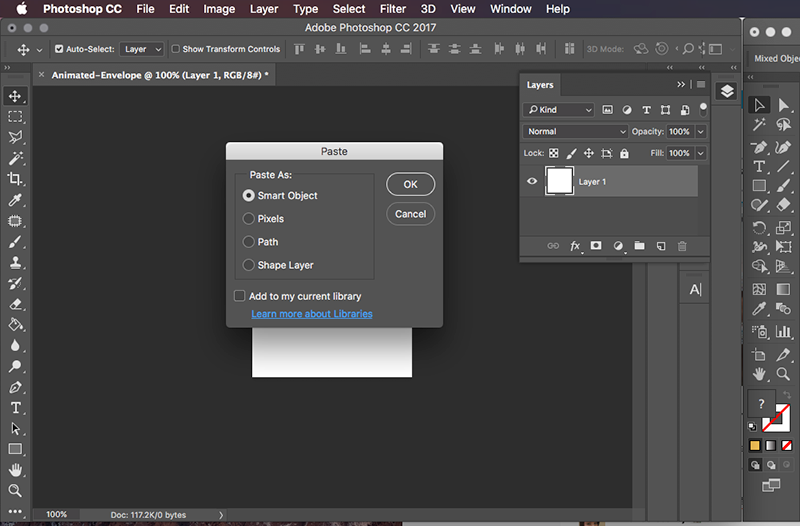
Task: Open the Apple menu
Action: [22, 9]
